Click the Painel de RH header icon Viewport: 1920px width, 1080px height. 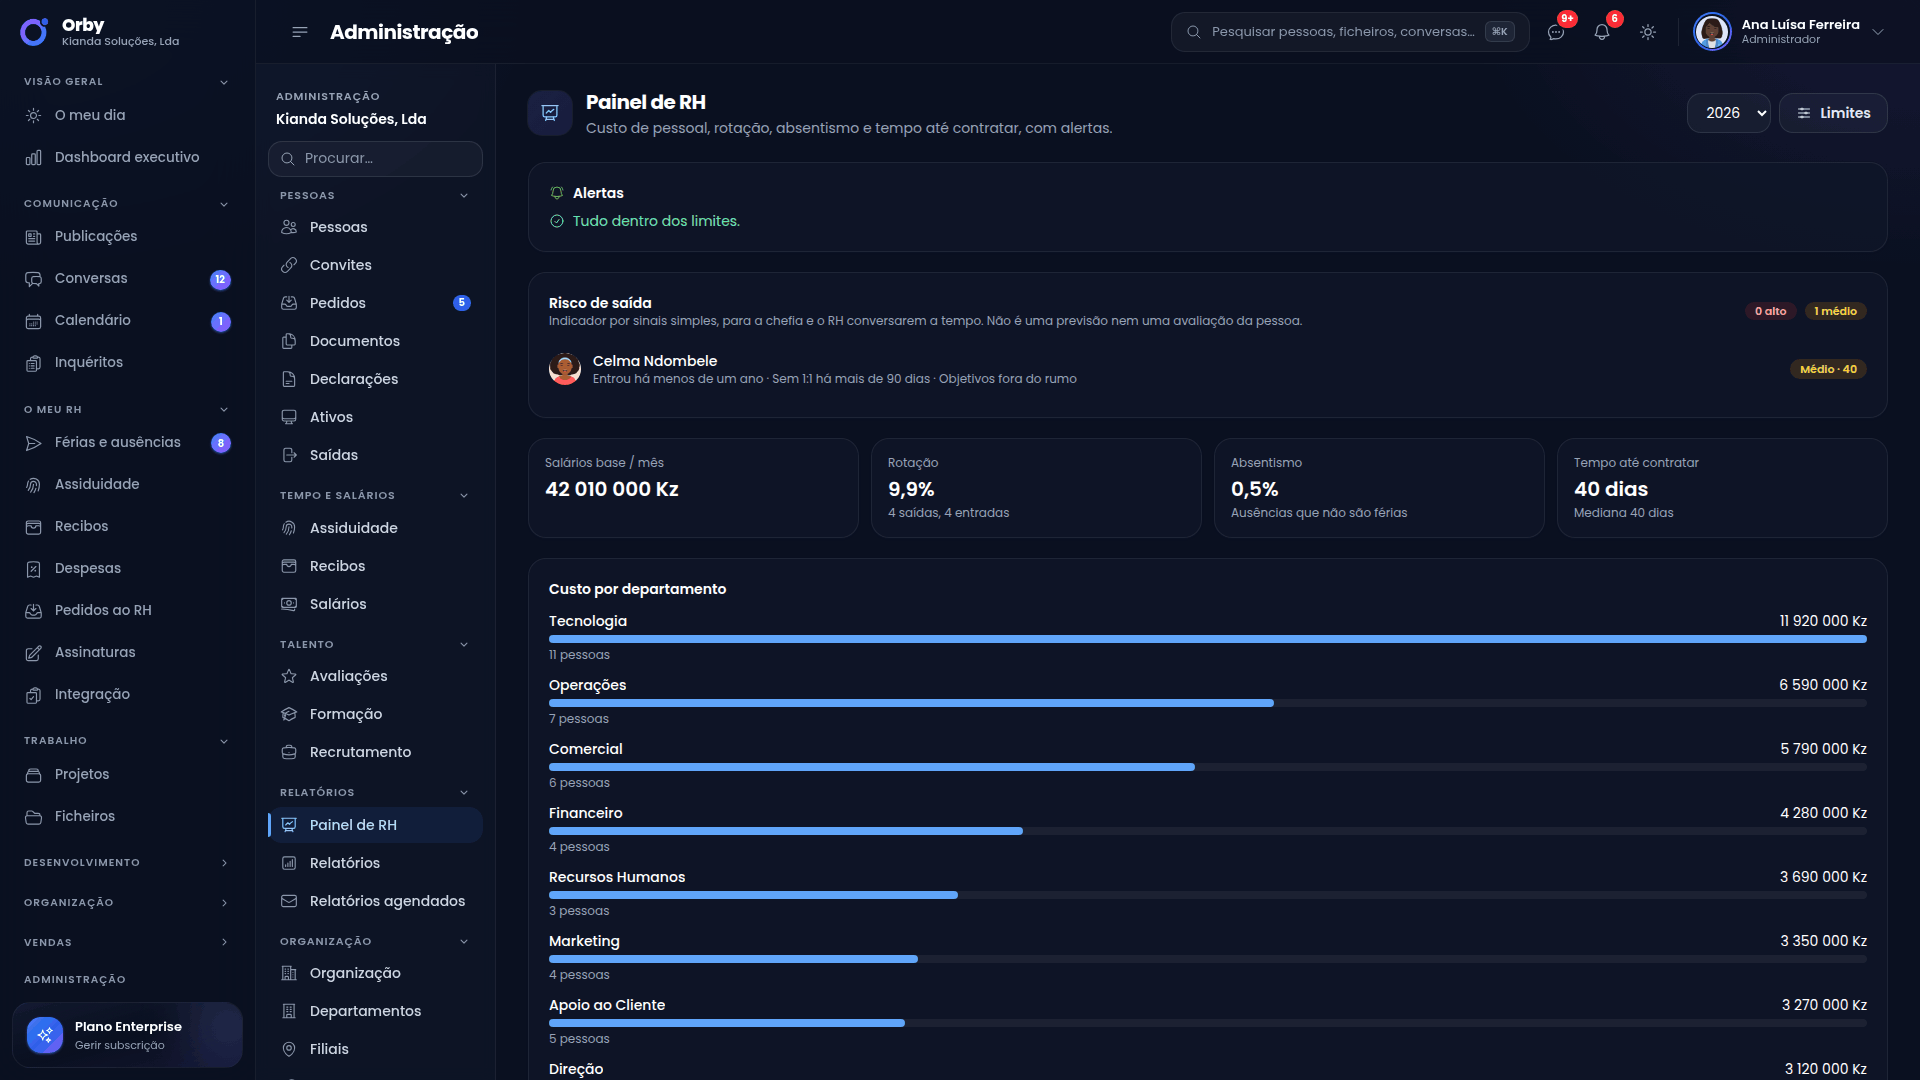550,113
